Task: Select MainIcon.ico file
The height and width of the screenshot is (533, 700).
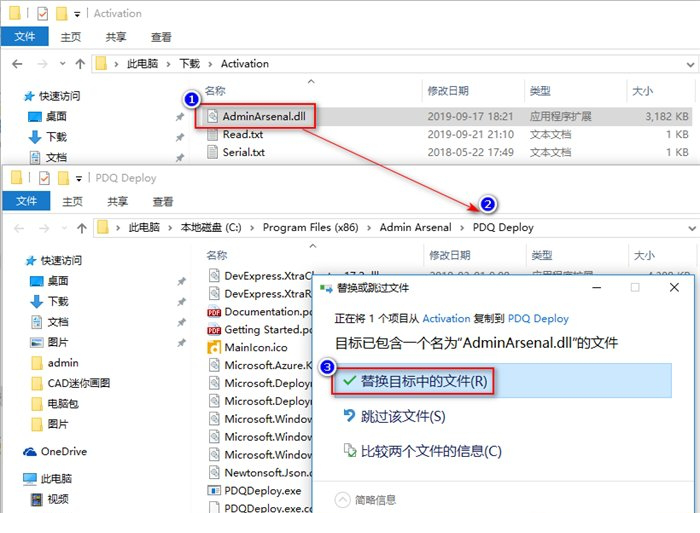Action: pos(248,347)
